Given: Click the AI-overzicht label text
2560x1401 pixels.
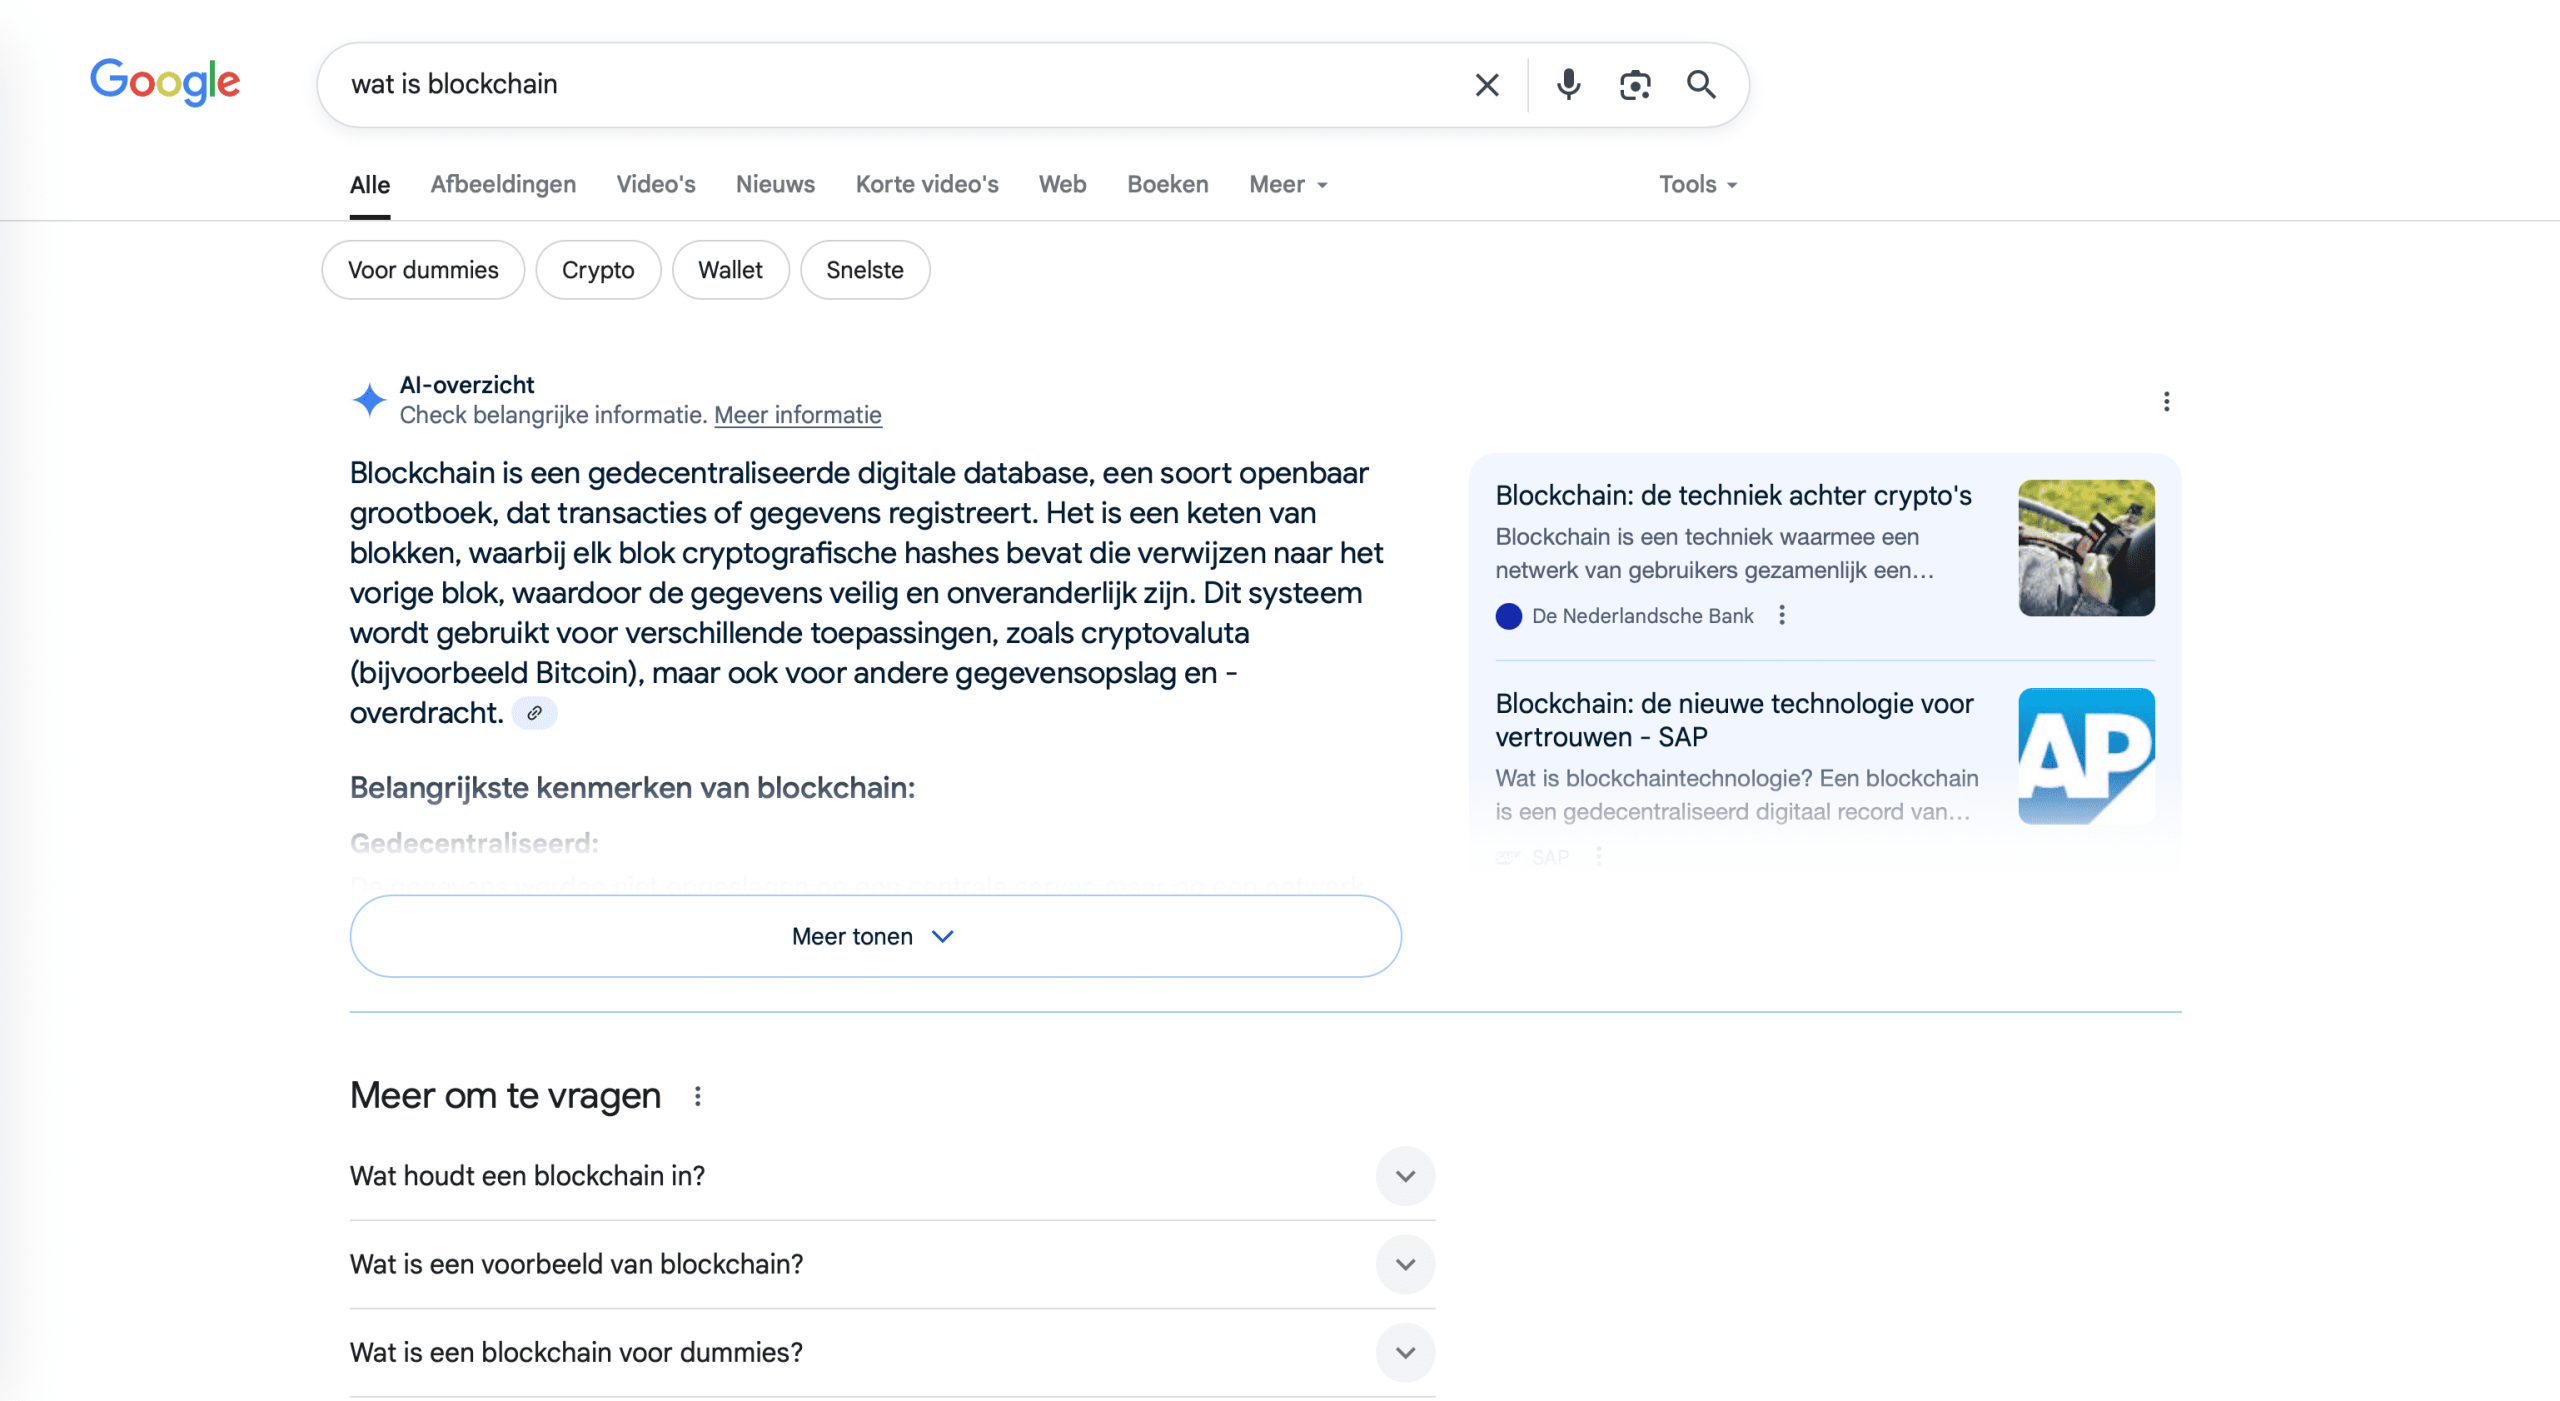Looking at the screenshot, I should coord(467,385).
